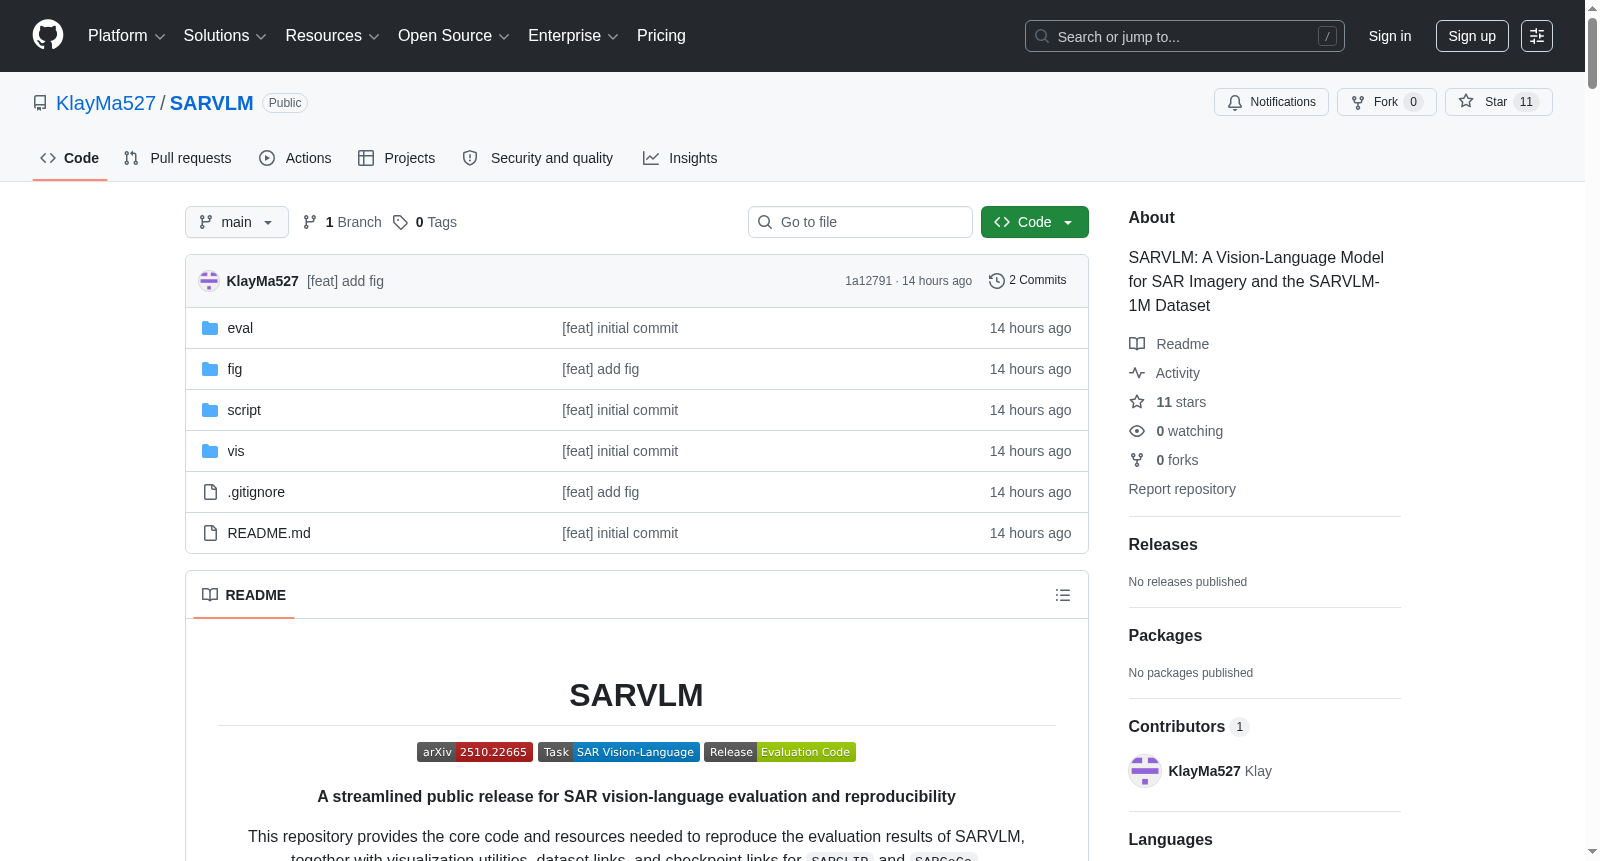1600x861 pixels.
Task: Open the Contributors heading link
Action: [x=1189, y=726]
